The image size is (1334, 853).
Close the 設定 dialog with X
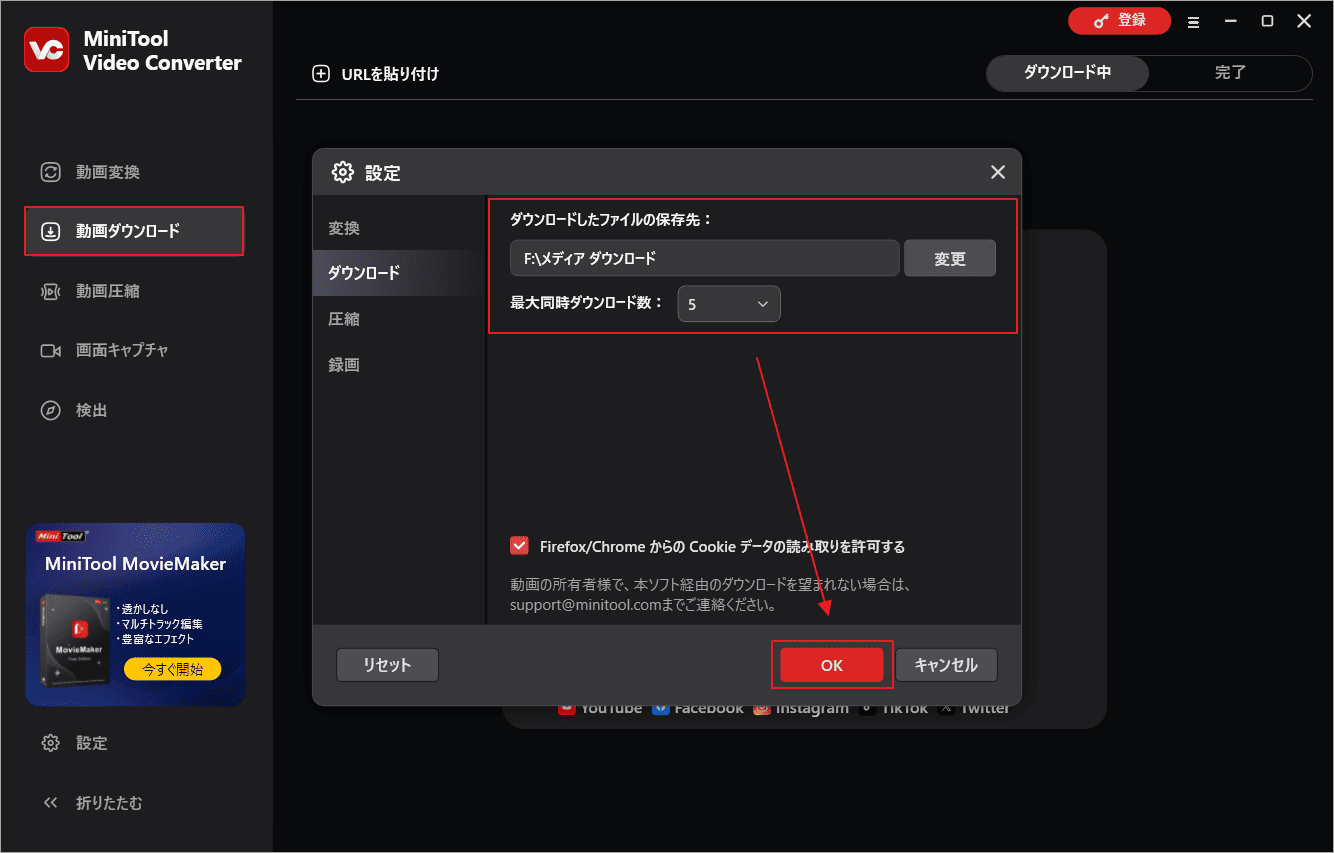[x=998, y=172]
